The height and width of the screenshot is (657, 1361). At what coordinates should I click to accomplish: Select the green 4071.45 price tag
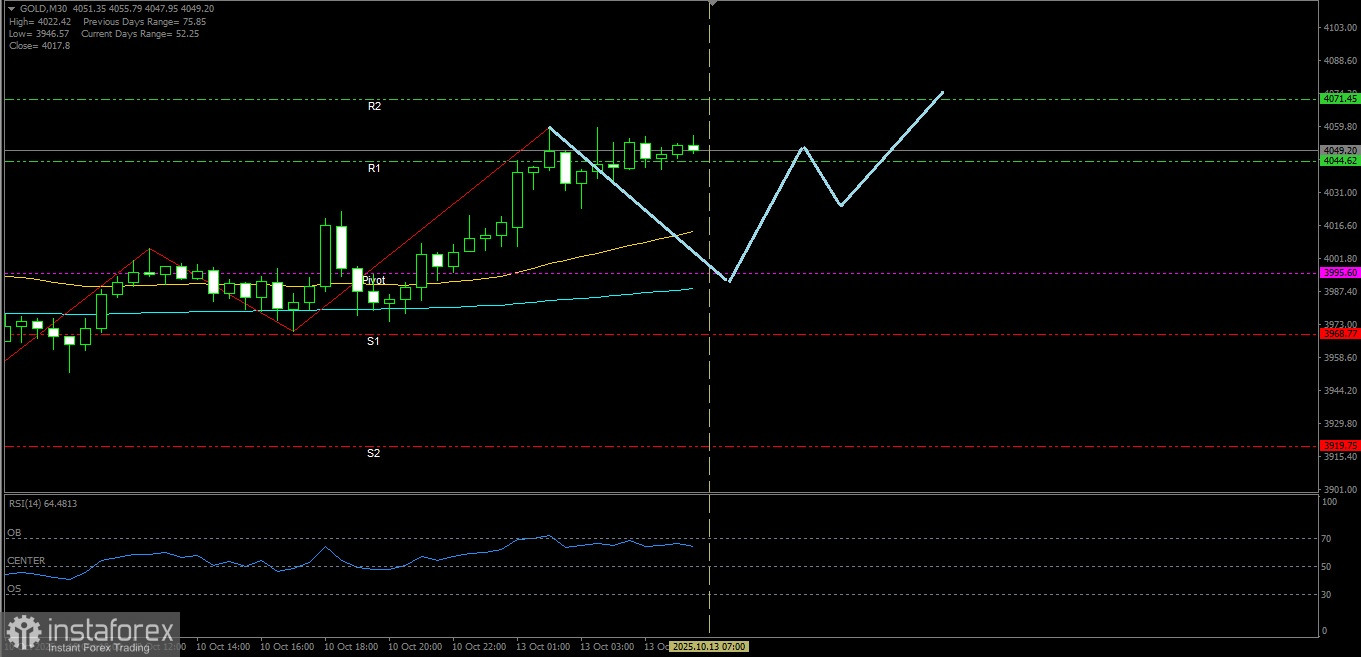coord(1339,98)
